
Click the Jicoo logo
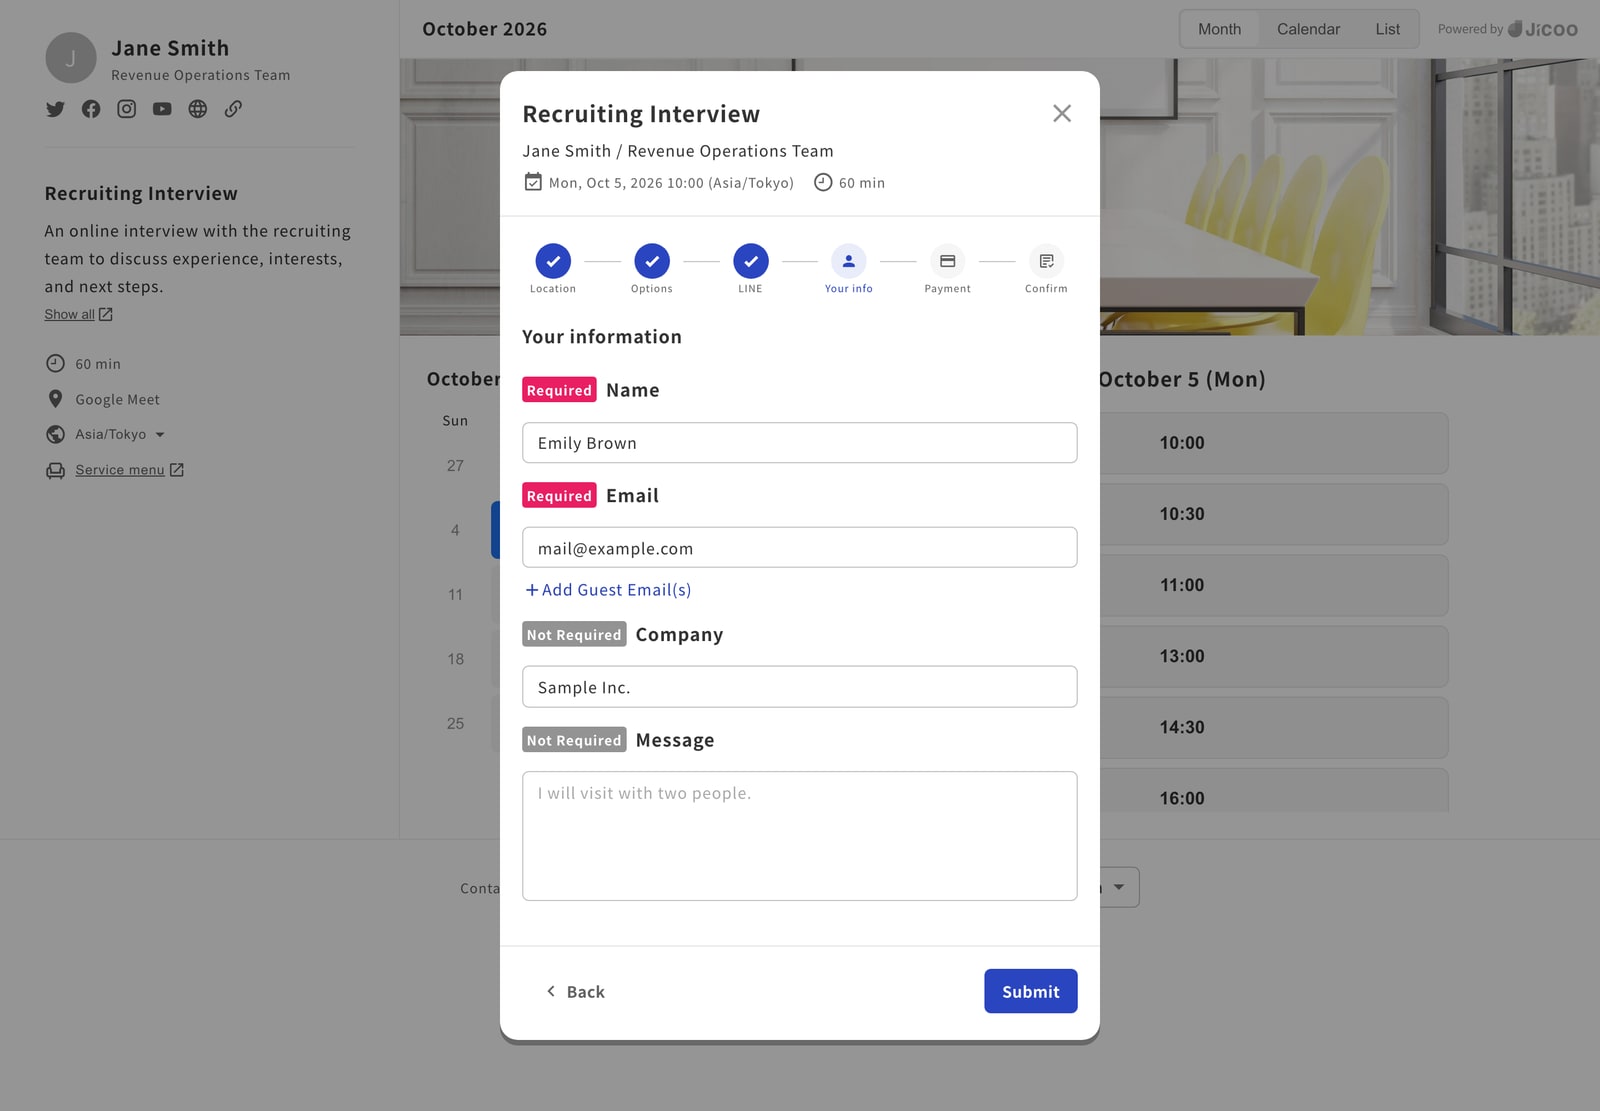point(1543,29)
